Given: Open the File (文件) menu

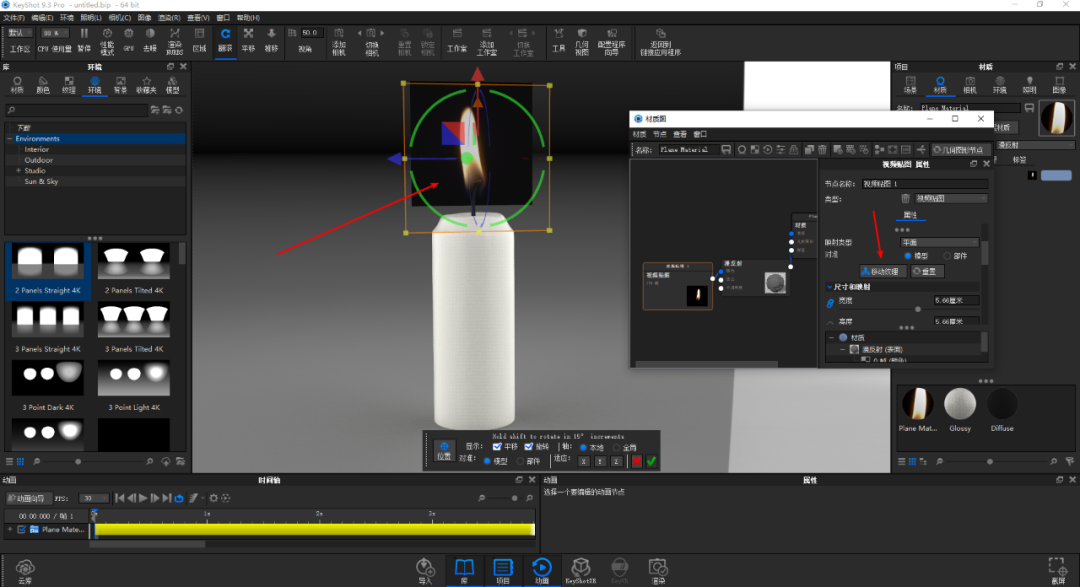Looking at the screenshot, I should click(x=14, y=18).
